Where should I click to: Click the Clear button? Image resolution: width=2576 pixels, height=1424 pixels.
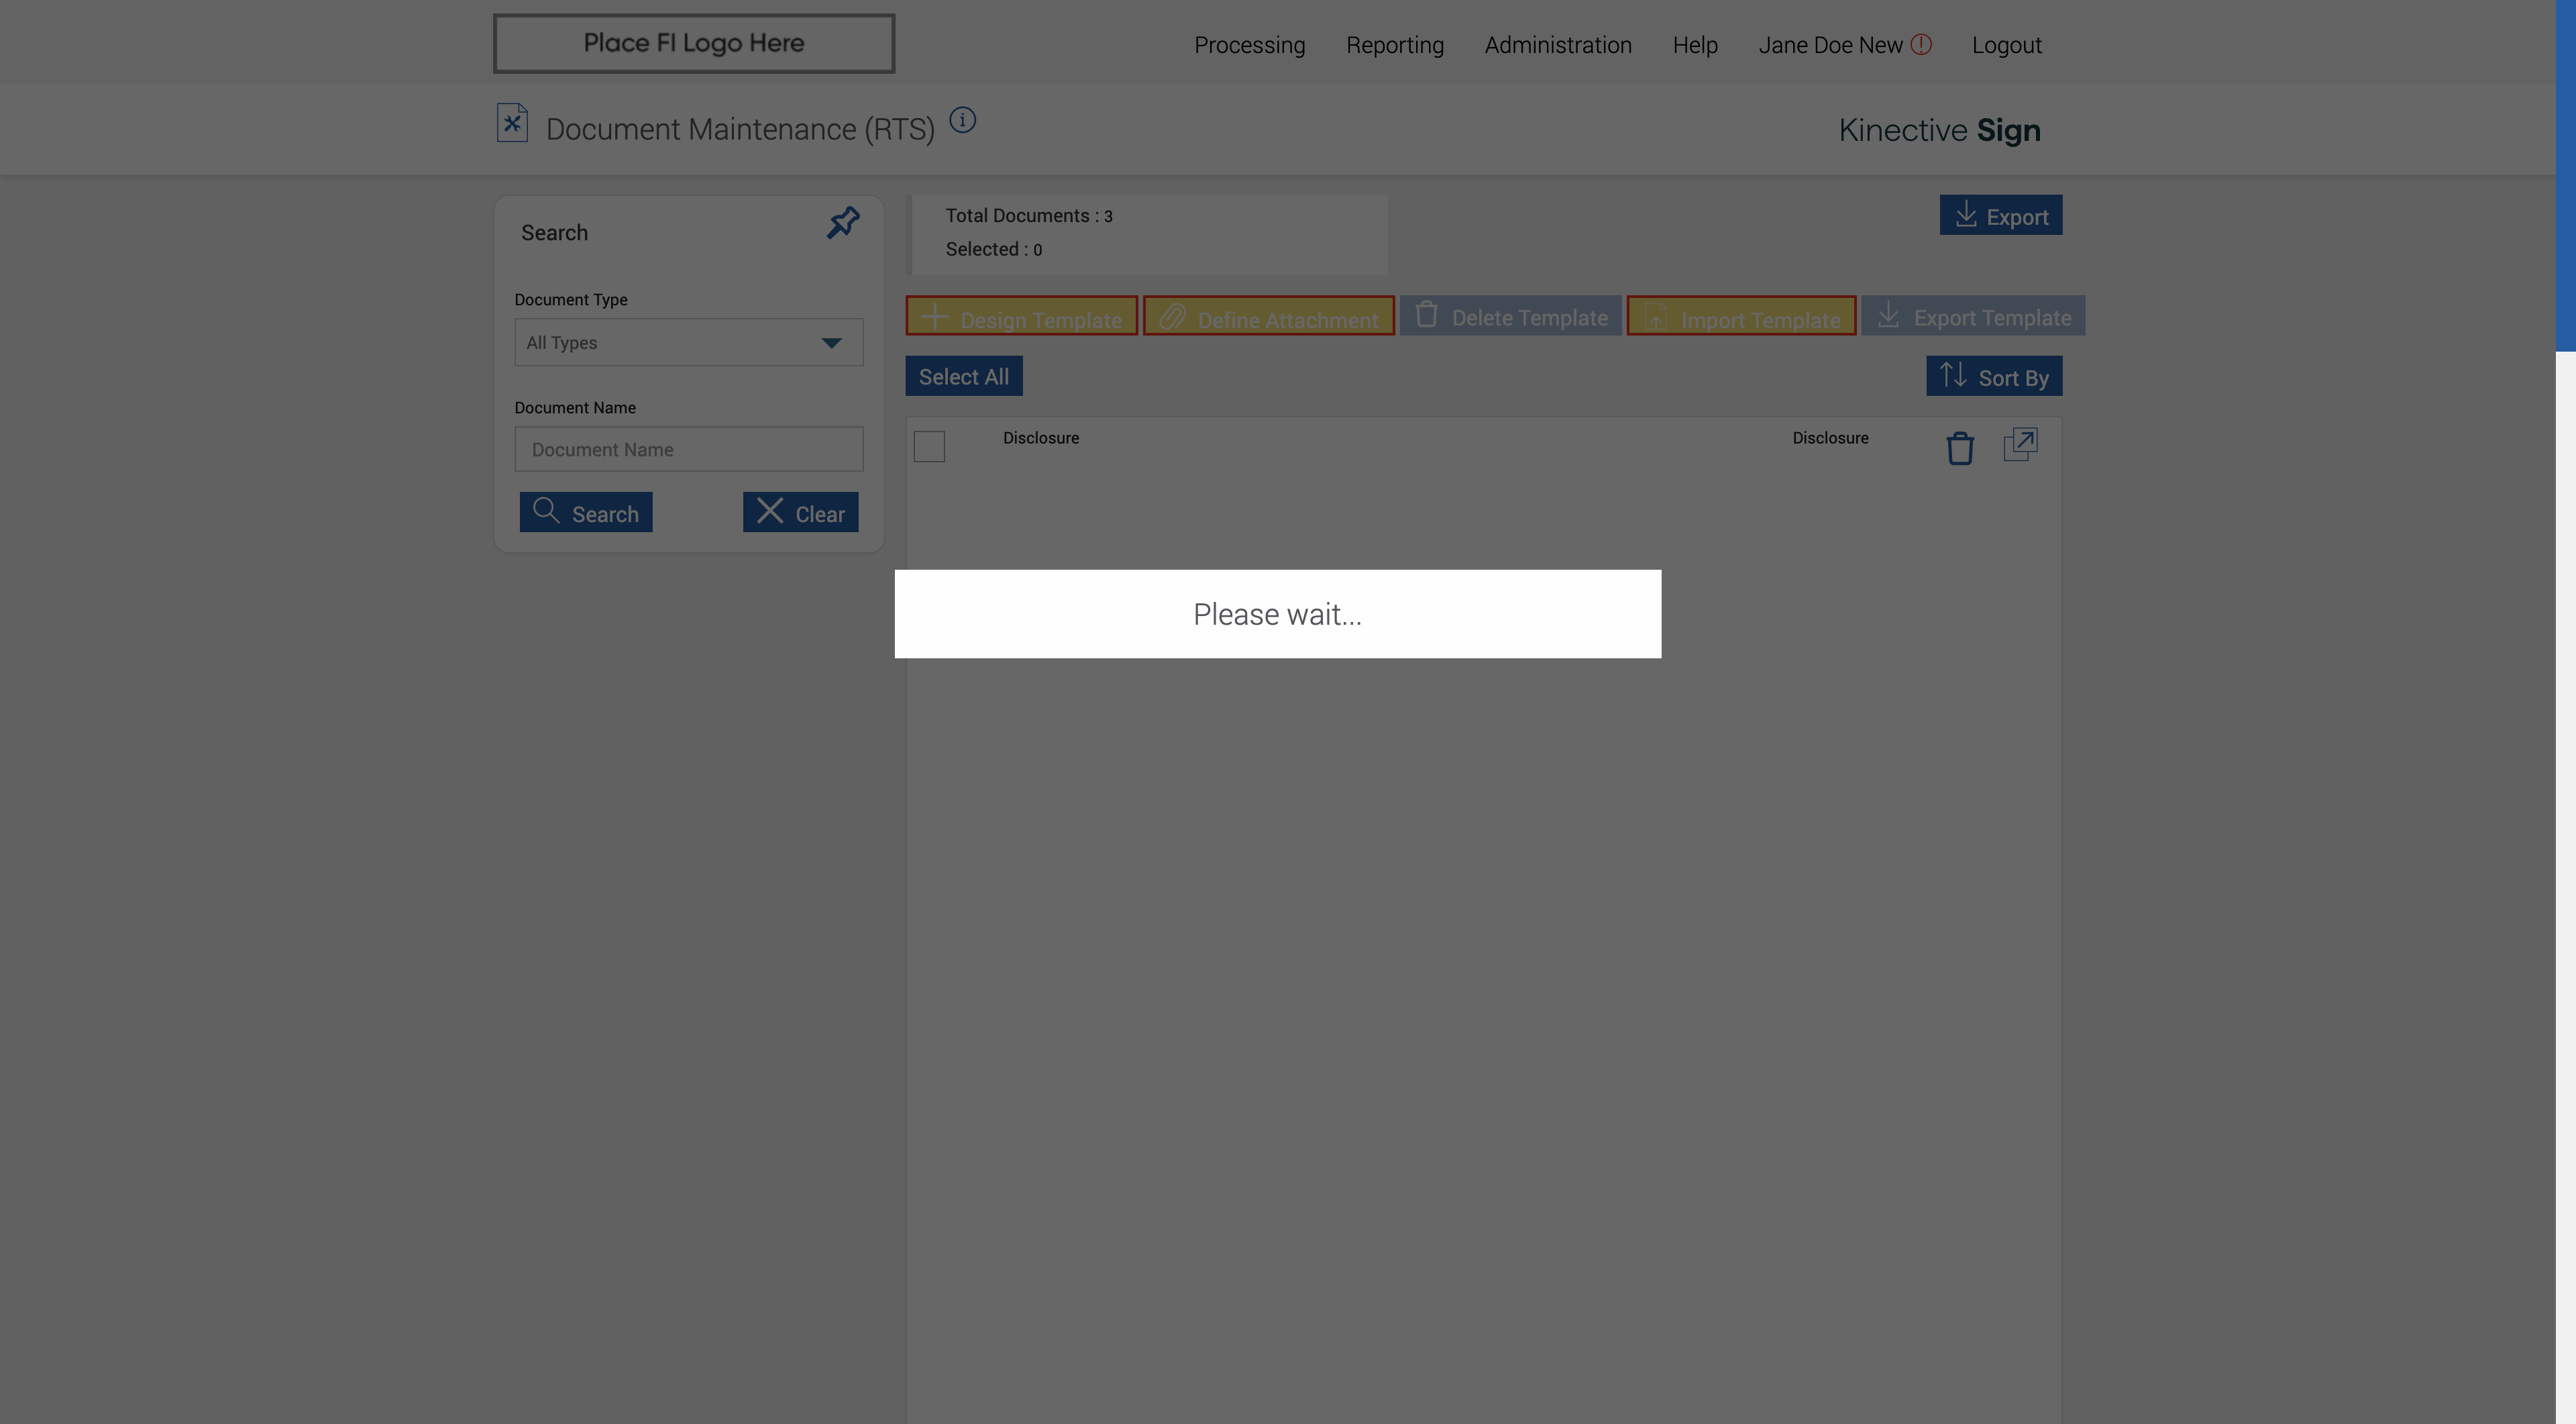(x=800, y=513)
